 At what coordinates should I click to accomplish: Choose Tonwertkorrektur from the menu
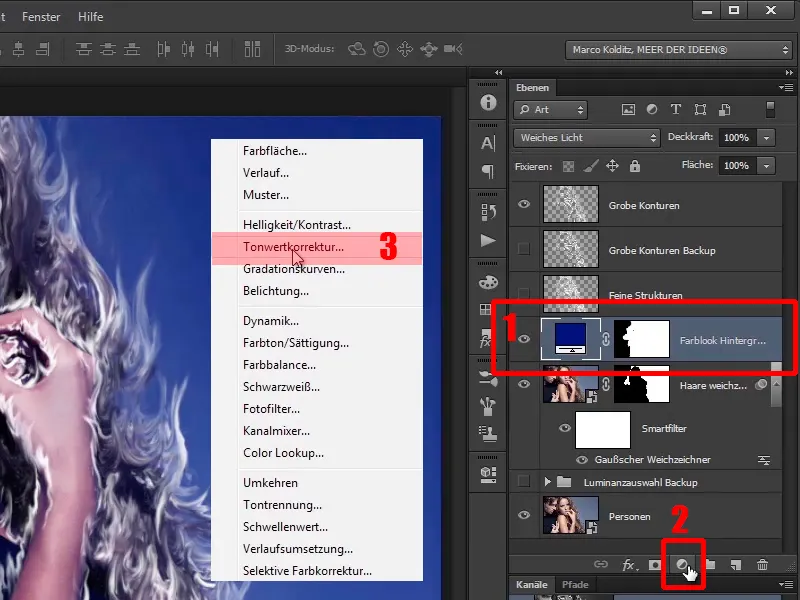pyautogui.click(x=293, y=247)
